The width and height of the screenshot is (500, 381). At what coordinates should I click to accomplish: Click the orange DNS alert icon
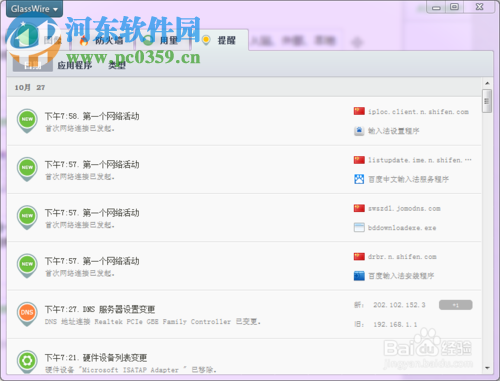click(27, 314)
